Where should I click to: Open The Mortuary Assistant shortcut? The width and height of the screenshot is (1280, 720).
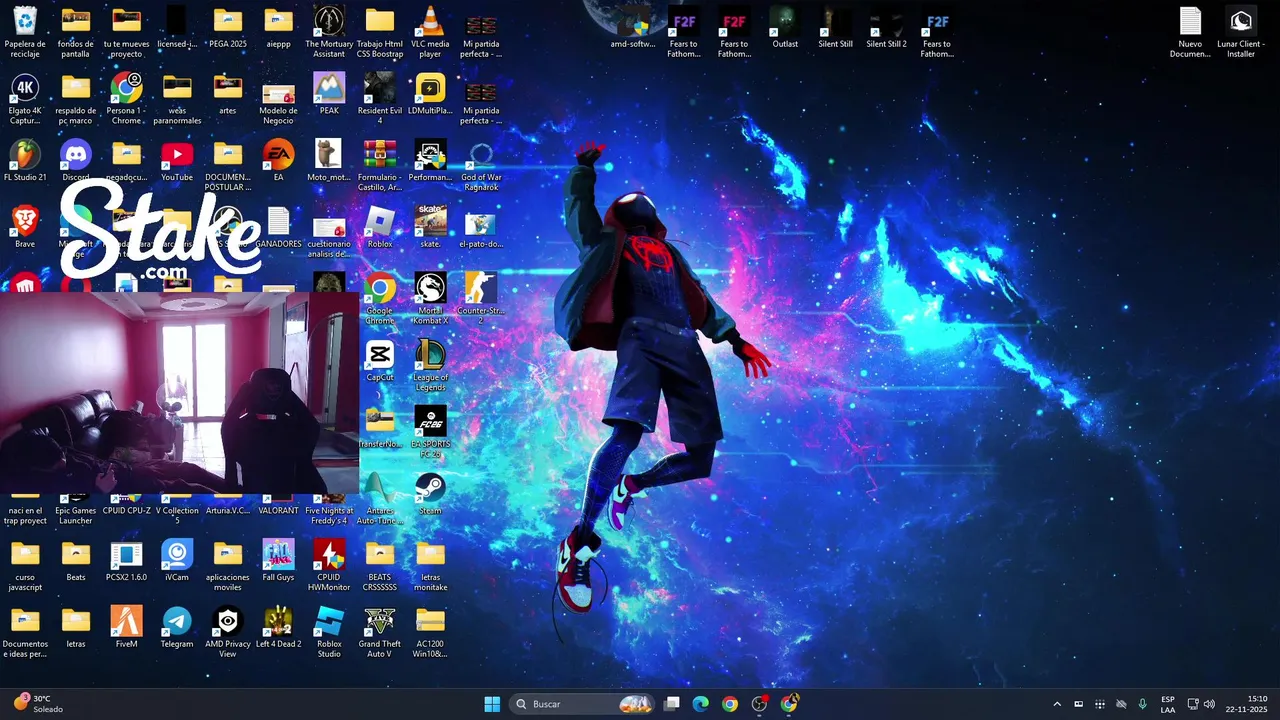pyautogui.click(x=329, y=32)
